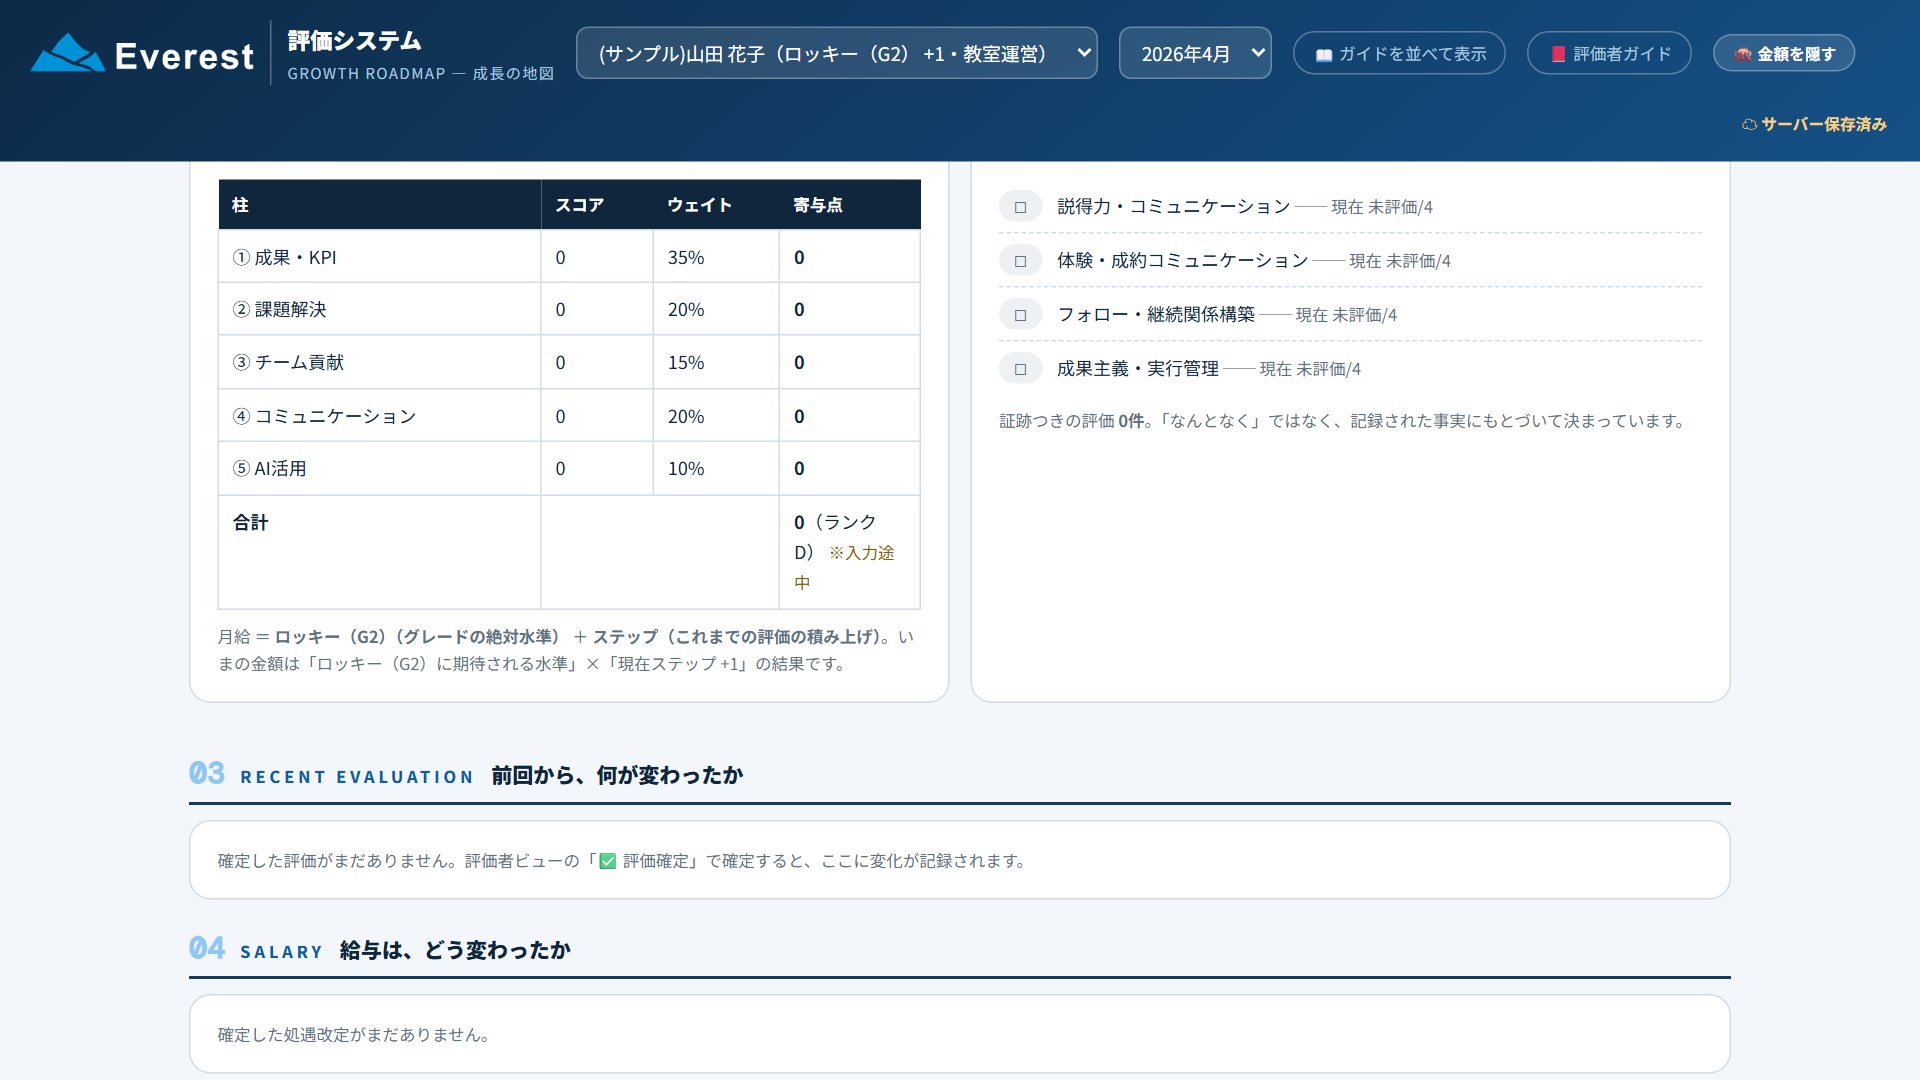
Task: Click 金額を隠す button
Action: [x=1784, y=53]
